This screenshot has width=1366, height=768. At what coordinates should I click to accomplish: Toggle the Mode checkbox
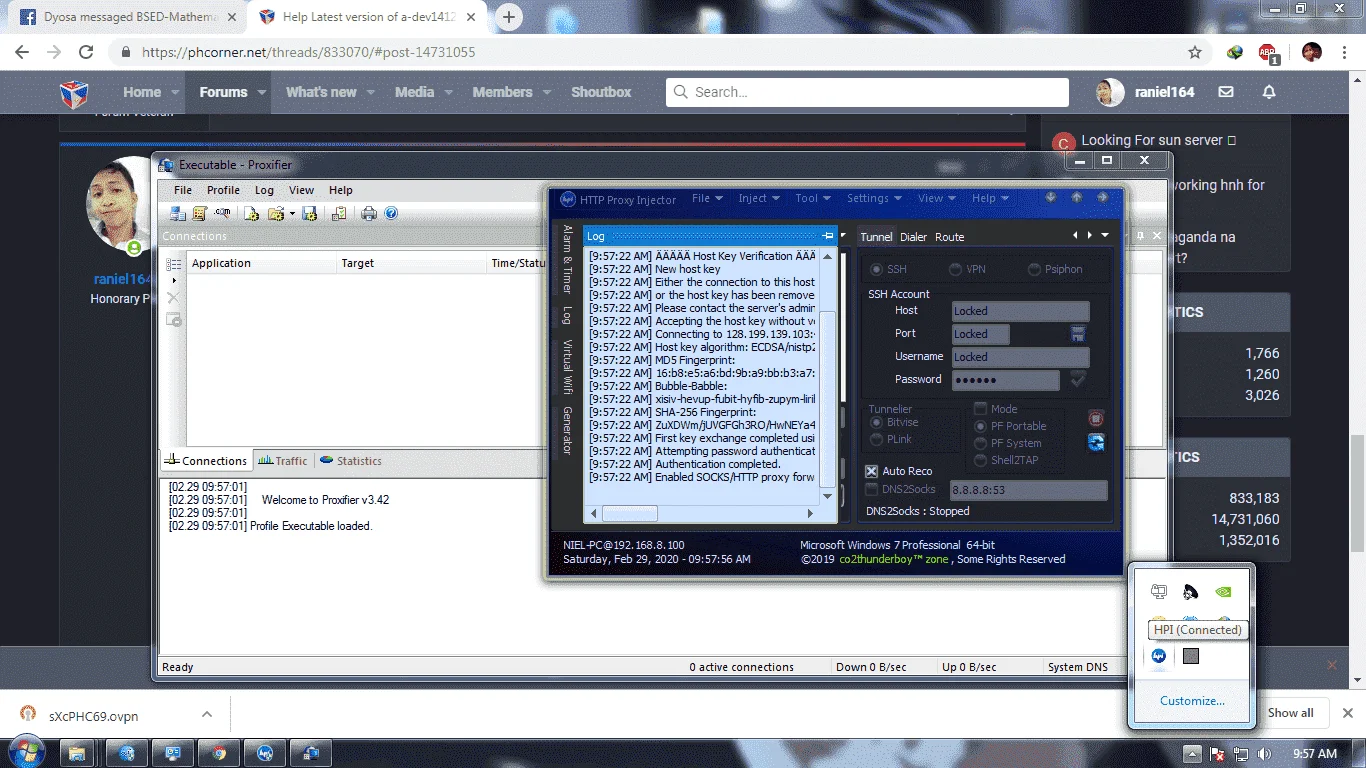click(x=981, y=409)
